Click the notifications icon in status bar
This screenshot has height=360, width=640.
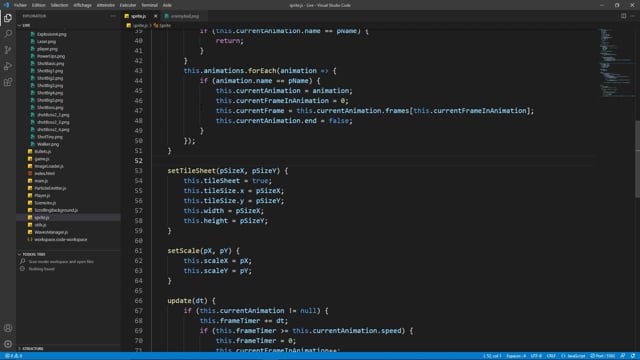click(x=633, y=356)
